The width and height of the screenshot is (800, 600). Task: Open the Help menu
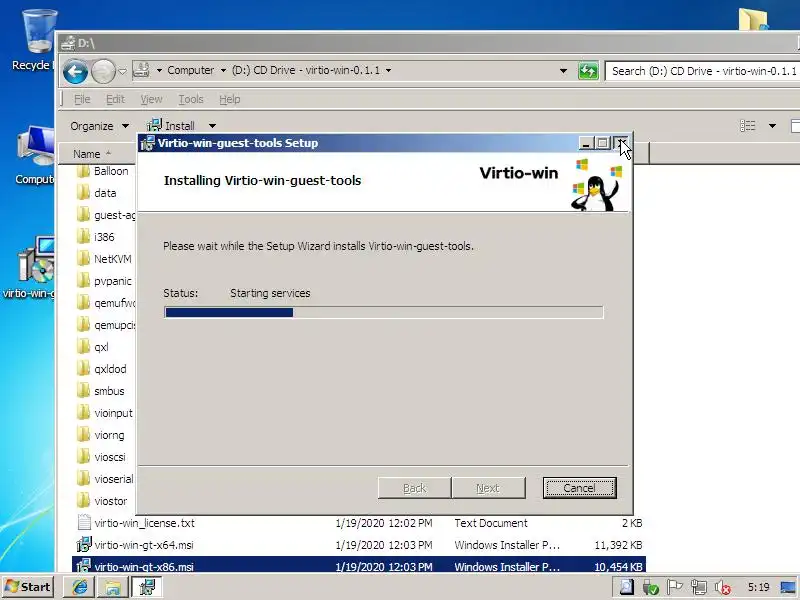230,99
